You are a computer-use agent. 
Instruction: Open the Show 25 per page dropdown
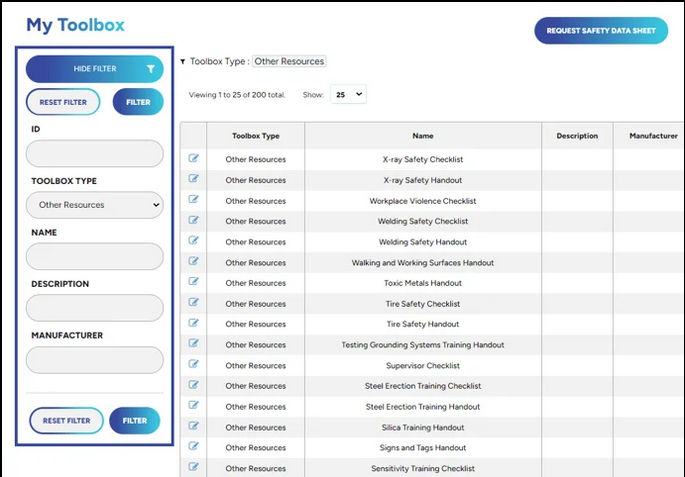tap(348, 94)
